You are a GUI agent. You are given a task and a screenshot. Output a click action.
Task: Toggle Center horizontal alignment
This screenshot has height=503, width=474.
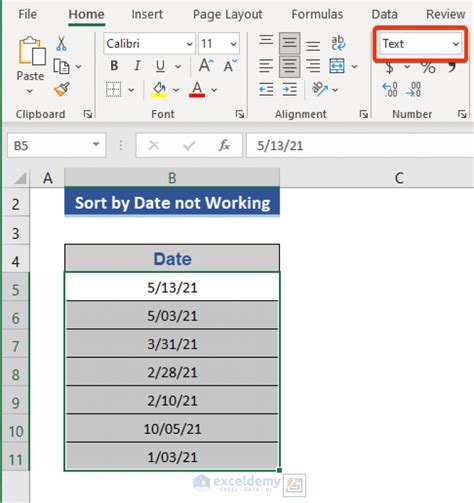[x=289, y=66]
